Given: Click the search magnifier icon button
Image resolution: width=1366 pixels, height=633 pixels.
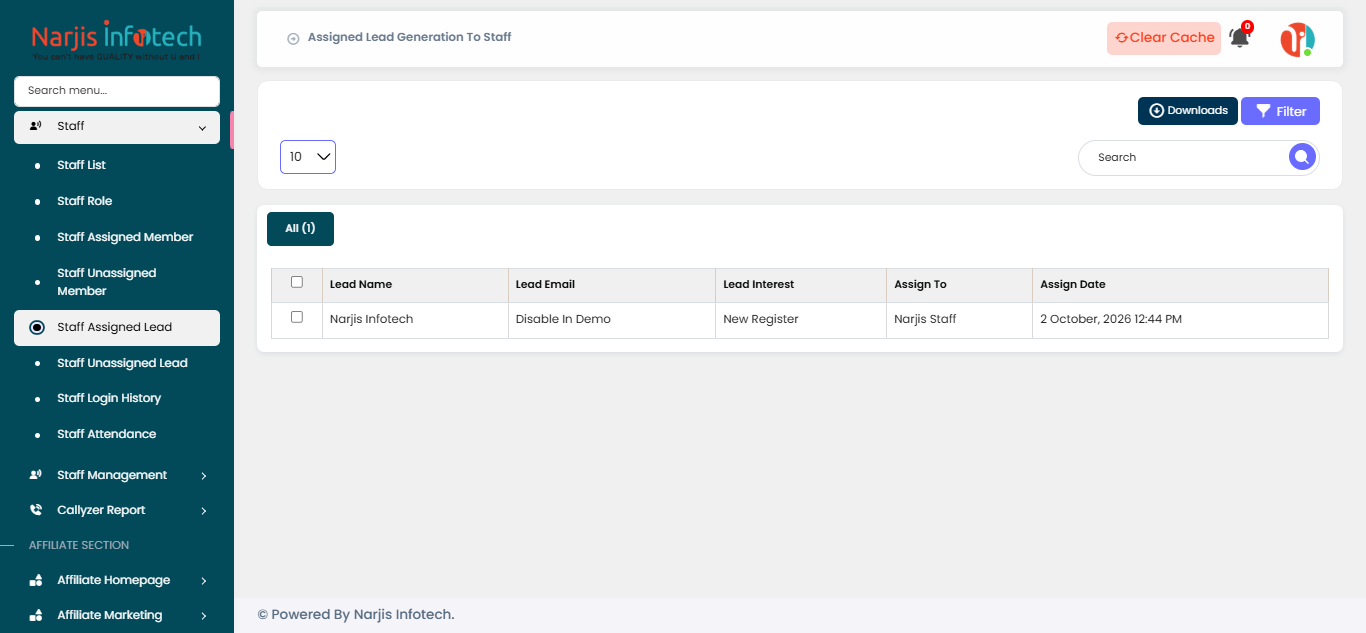Looking at the screenshot, I should (x=1301, y=157).
